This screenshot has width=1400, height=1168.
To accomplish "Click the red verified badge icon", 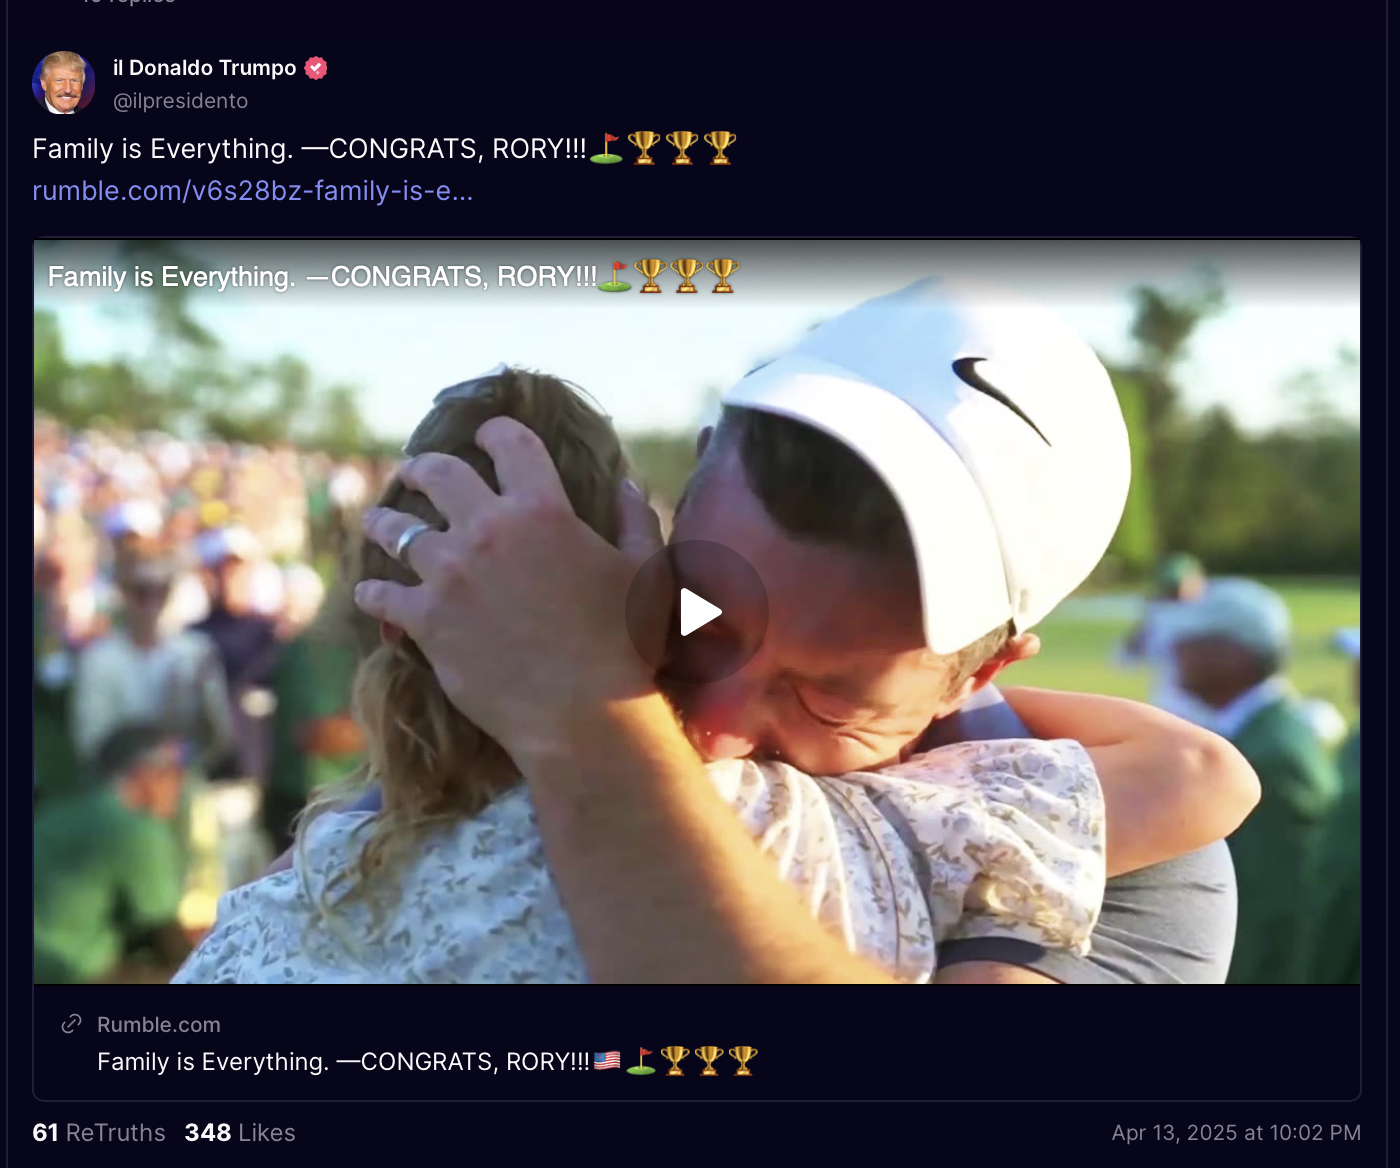I will point(316,68).
